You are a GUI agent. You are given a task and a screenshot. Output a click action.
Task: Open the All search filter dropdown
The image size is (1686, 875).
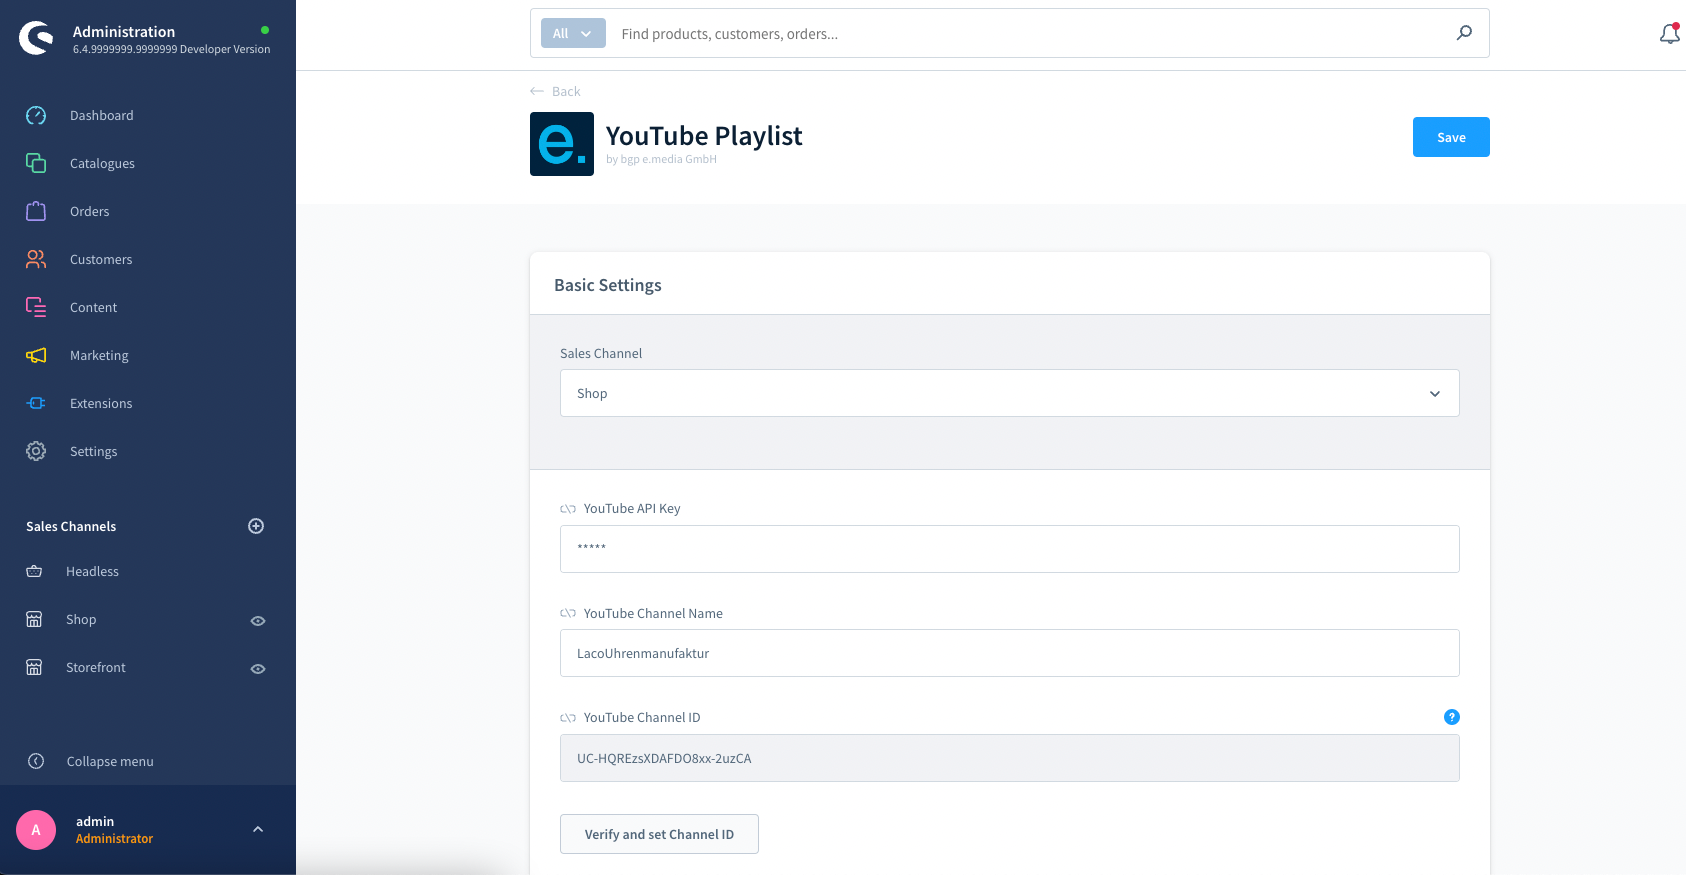[x=573, y=33]
